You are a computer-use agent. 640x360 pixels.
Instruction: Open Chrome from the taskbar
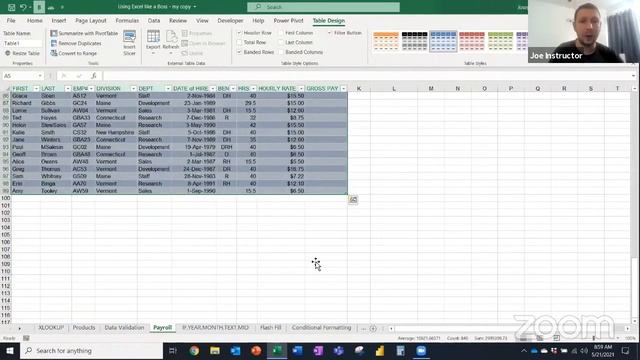(194, 351)
